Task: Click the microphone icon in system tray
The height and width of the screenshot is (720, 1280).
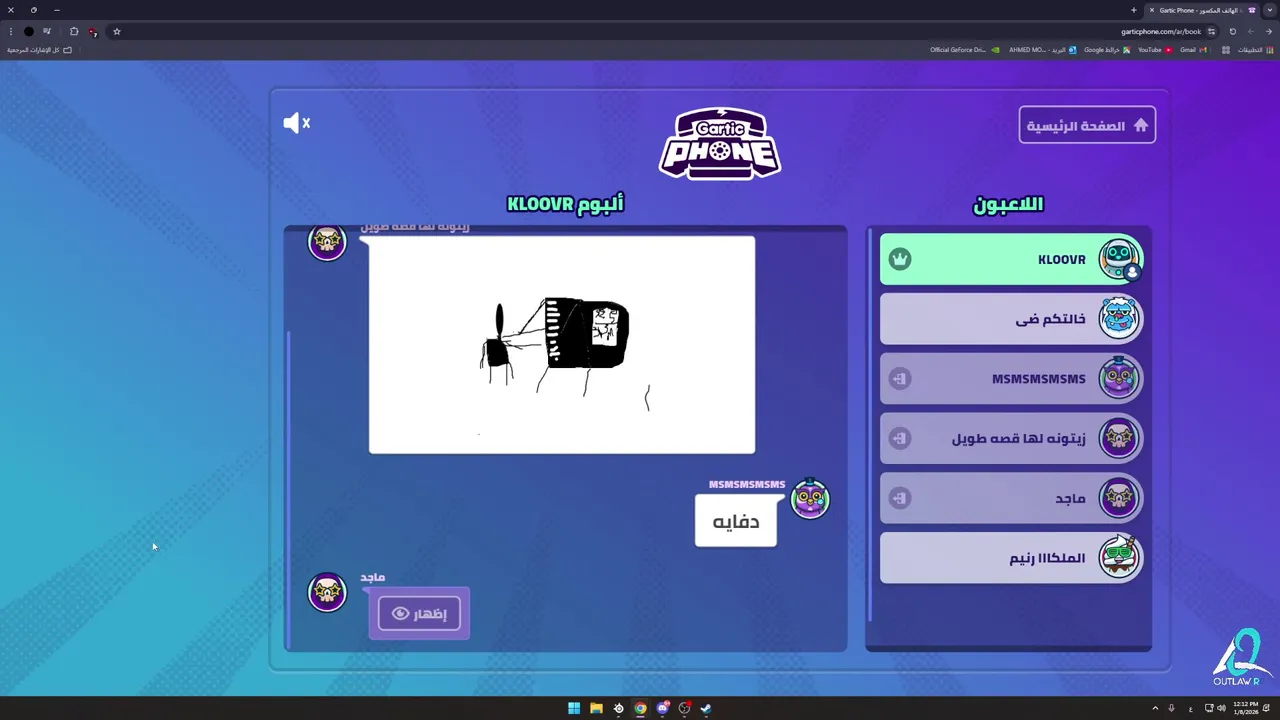Action: pos(1171,708)
